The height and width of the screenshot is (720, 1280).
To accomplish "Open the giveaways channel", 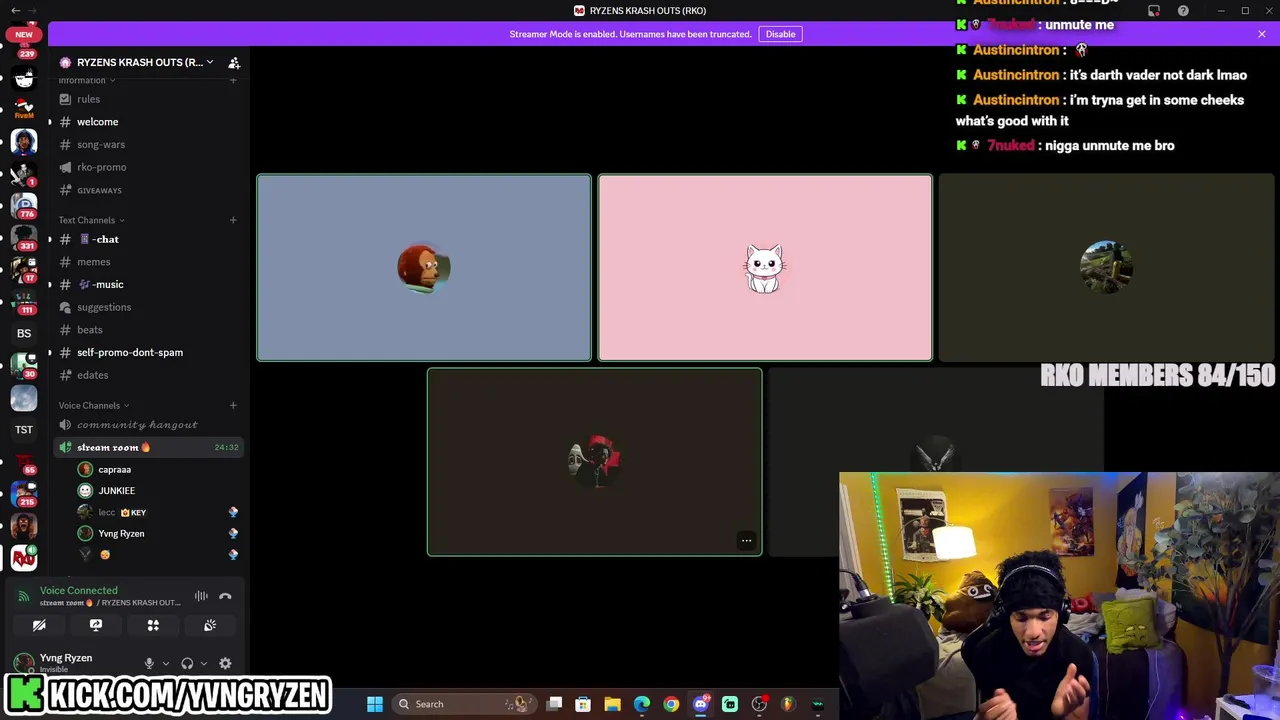I will tap(148, 190).
